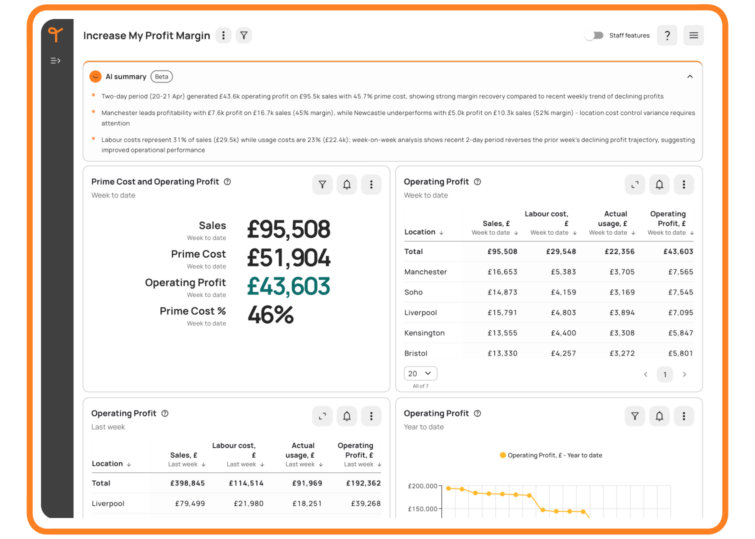Open more options on Week to date Operating Profit
The image size is (755, 539).
683,184
